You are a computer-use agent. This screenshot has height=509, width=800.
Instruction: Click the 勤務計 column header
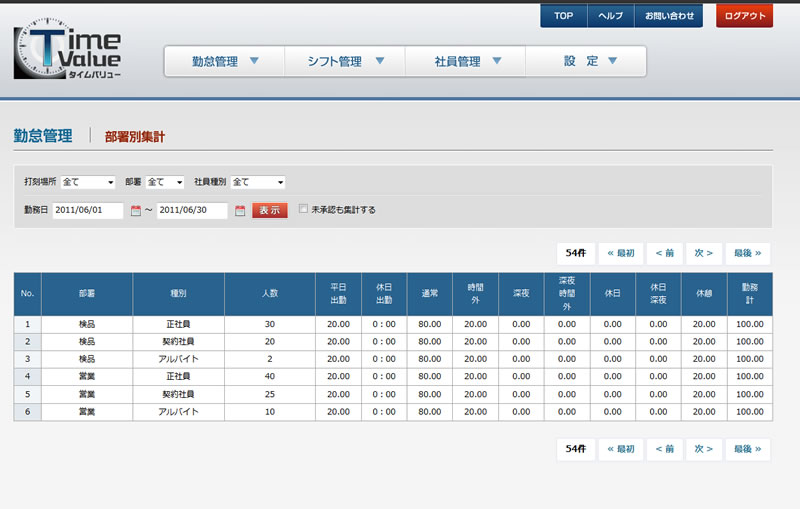coord(749,294)
